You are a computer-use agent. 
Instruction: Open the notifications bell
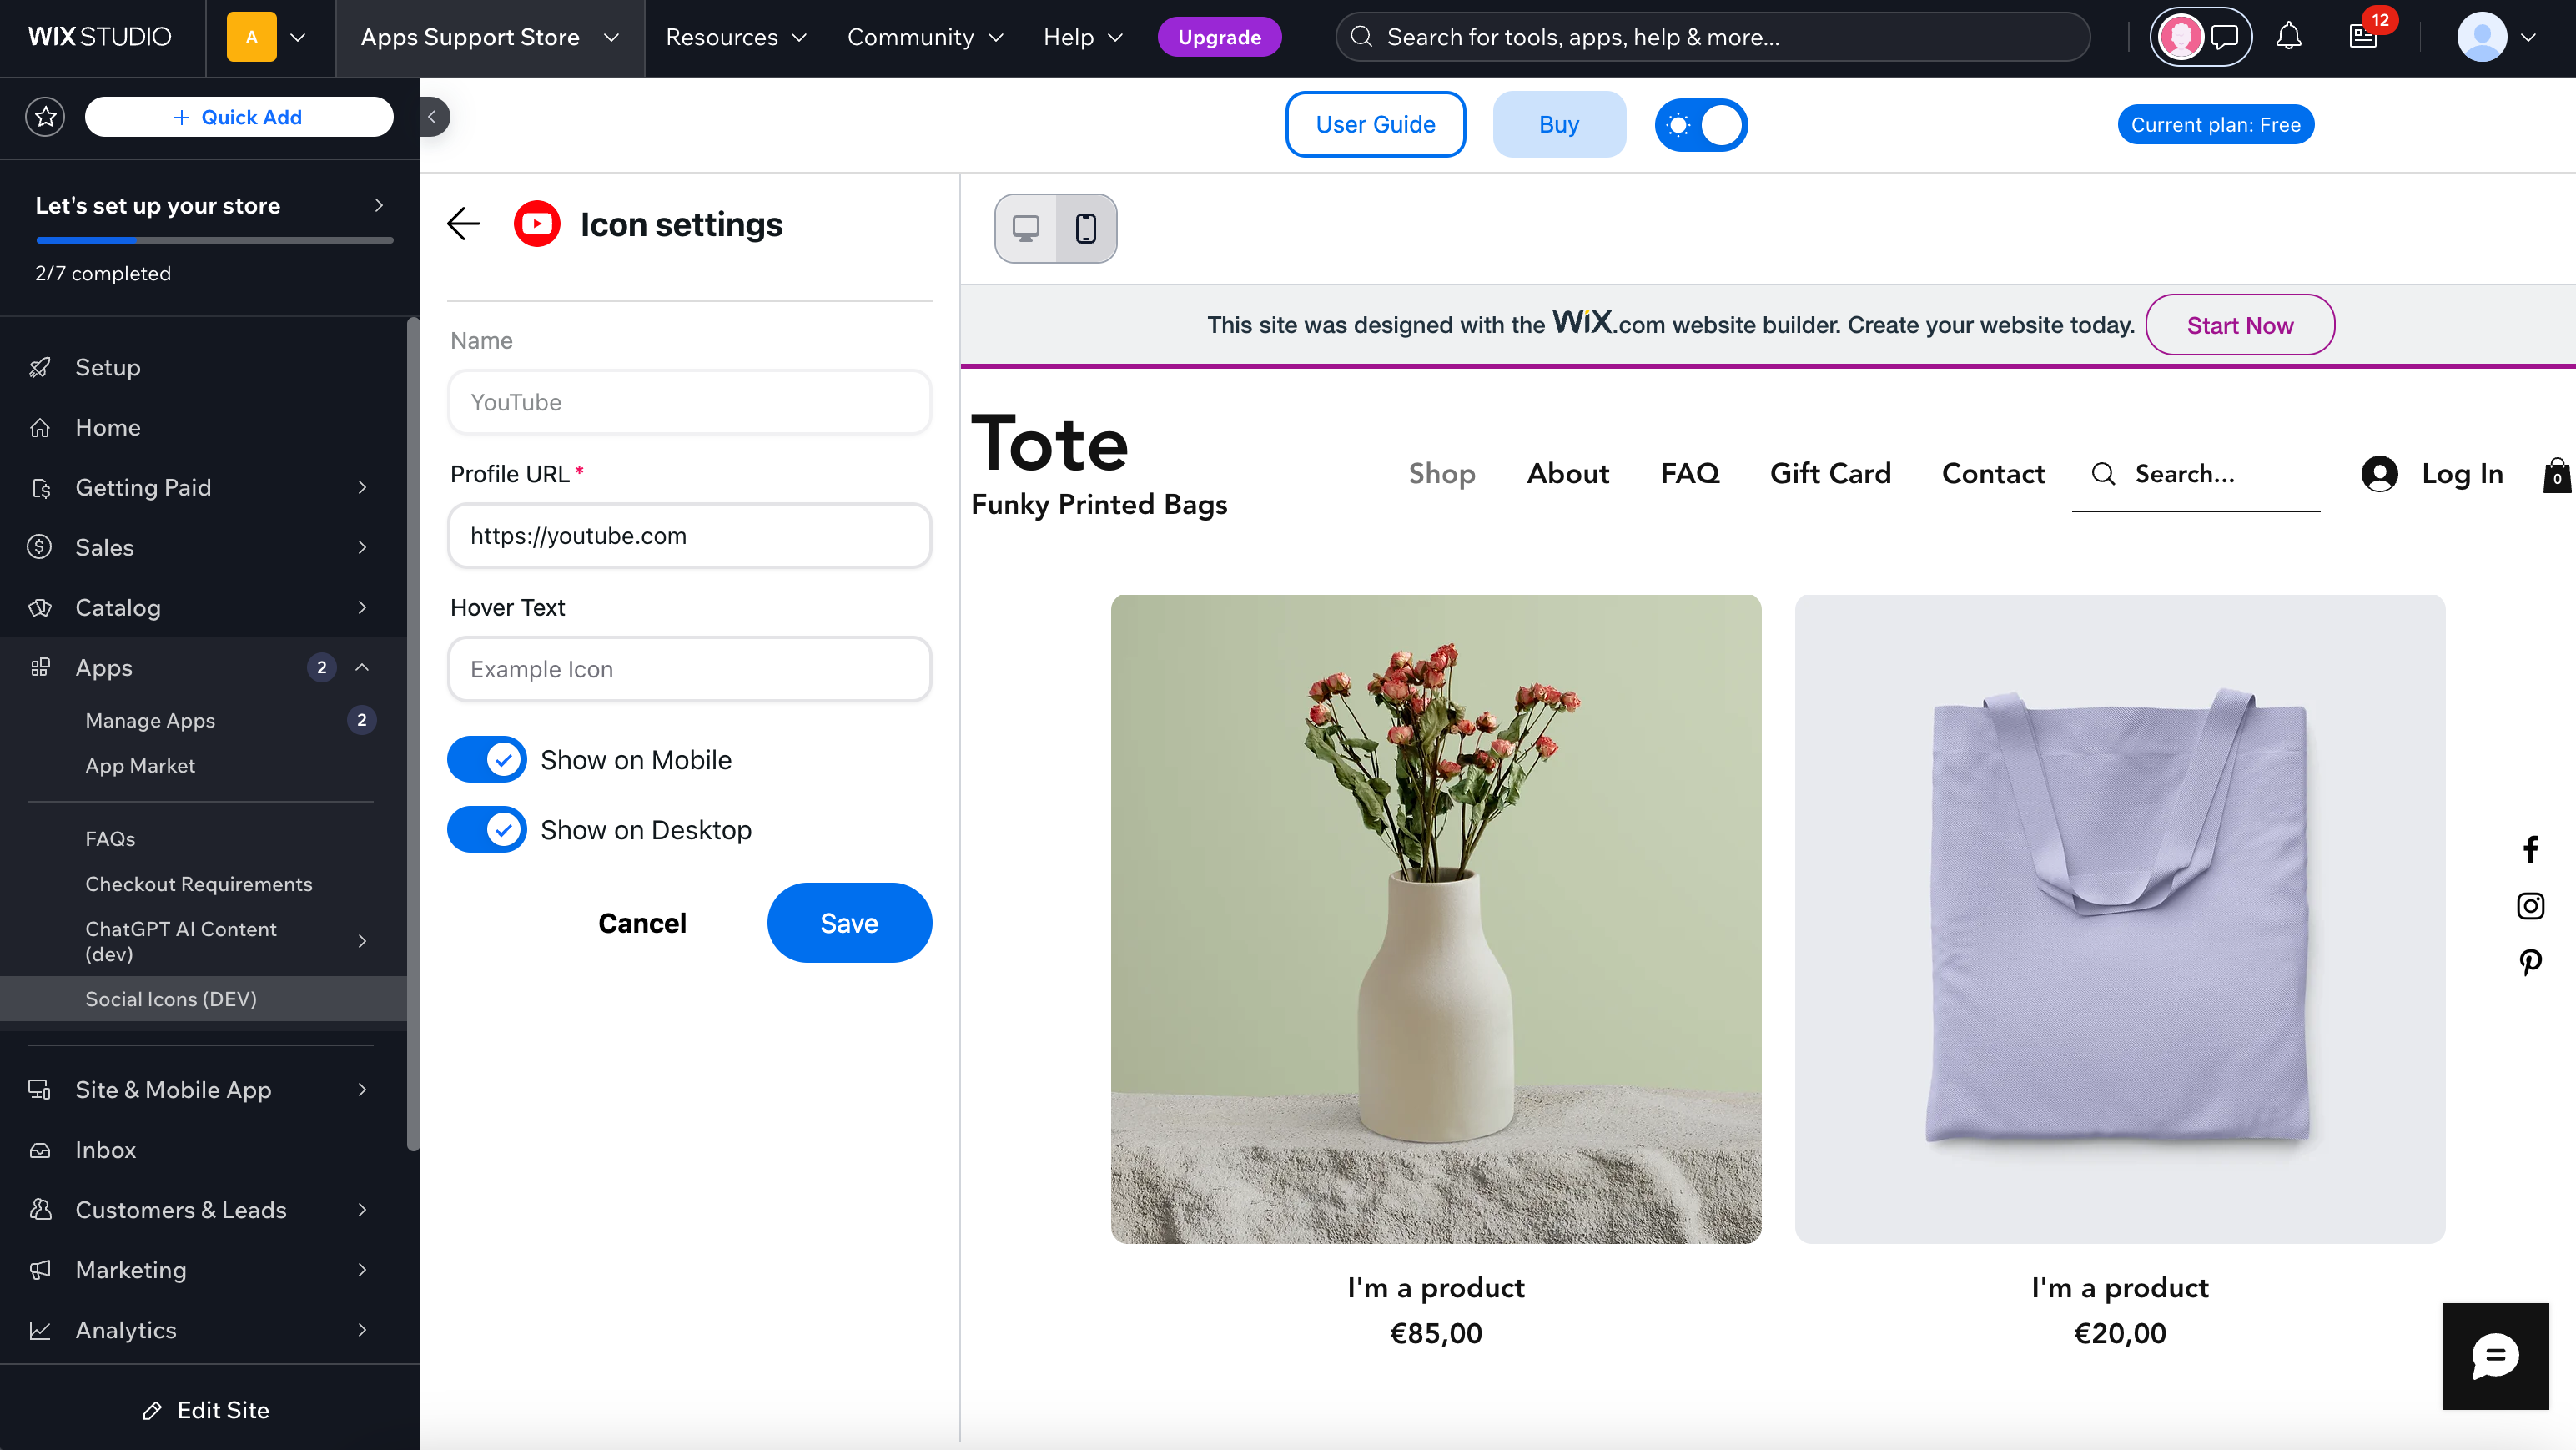[x=2289, y=37]
